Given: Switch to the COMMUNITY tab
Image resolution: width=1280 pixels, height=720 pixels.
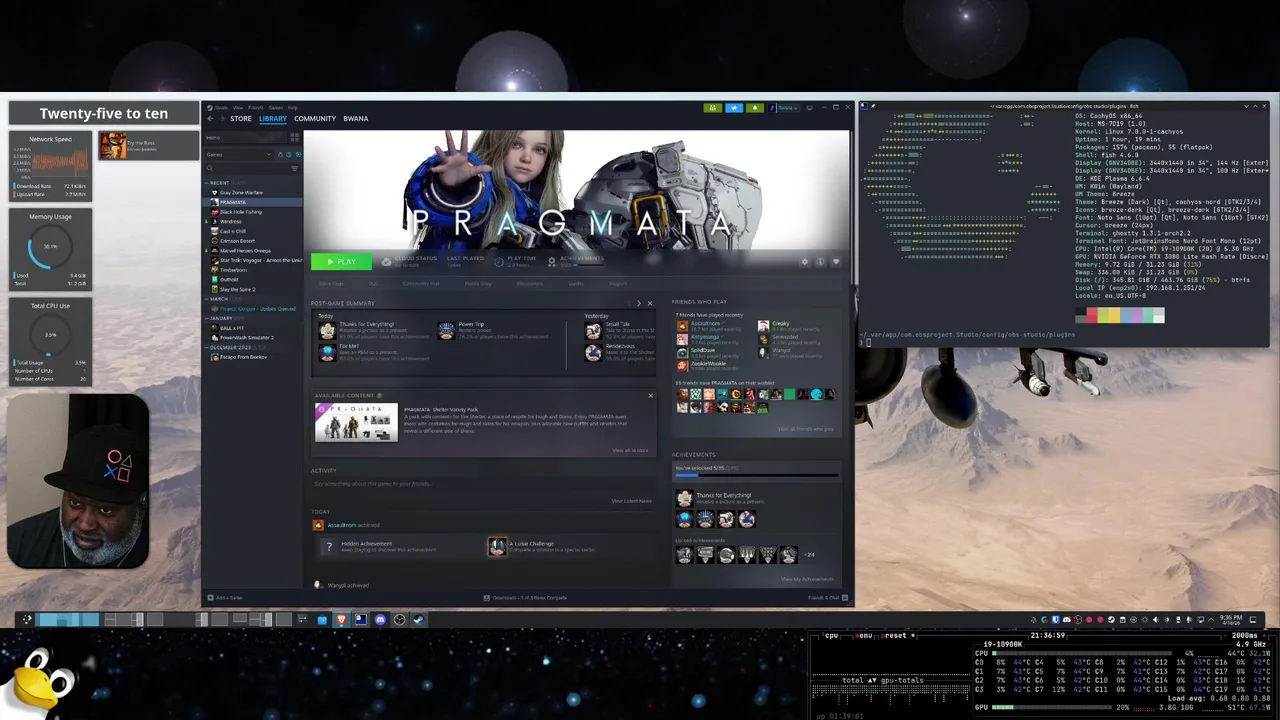Looking at the screenshot, I should 315,119.
